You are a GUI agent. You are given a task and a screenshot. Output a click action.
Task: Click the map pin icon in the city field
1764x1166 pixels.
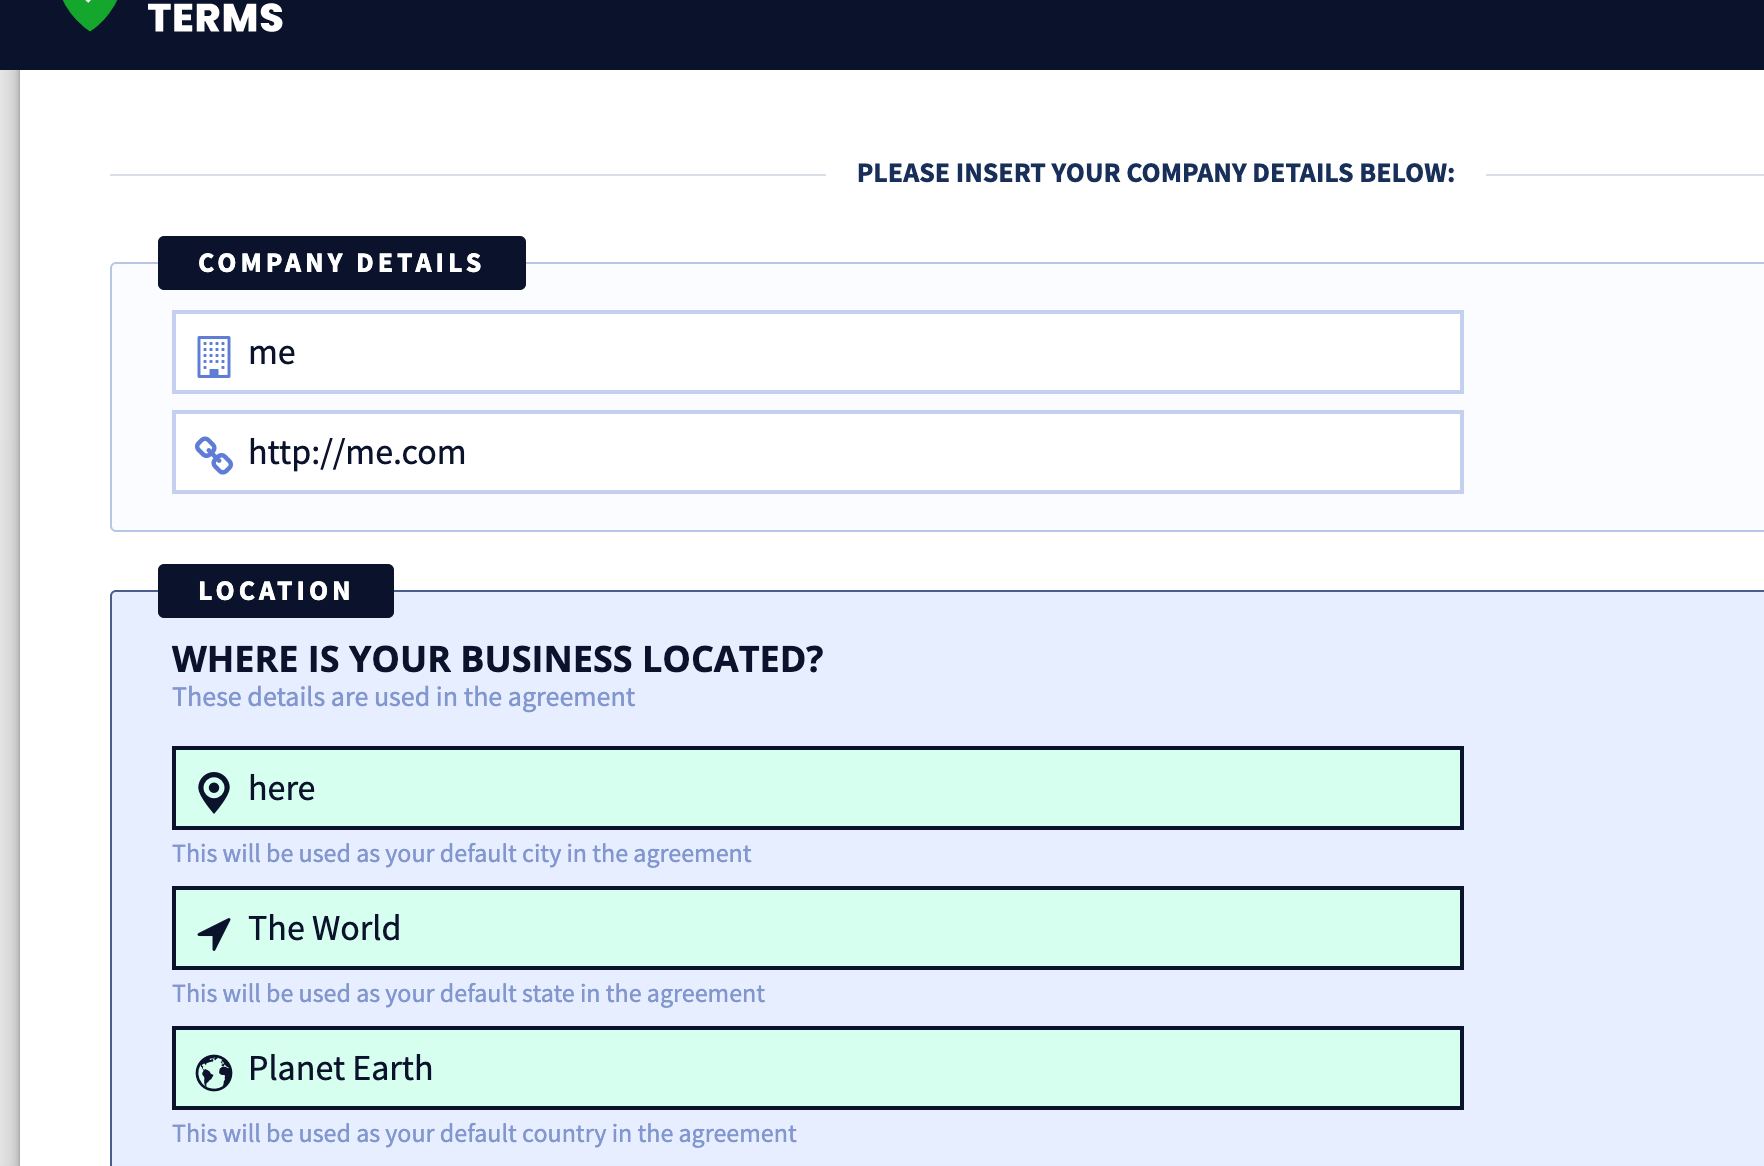point(212,789)
